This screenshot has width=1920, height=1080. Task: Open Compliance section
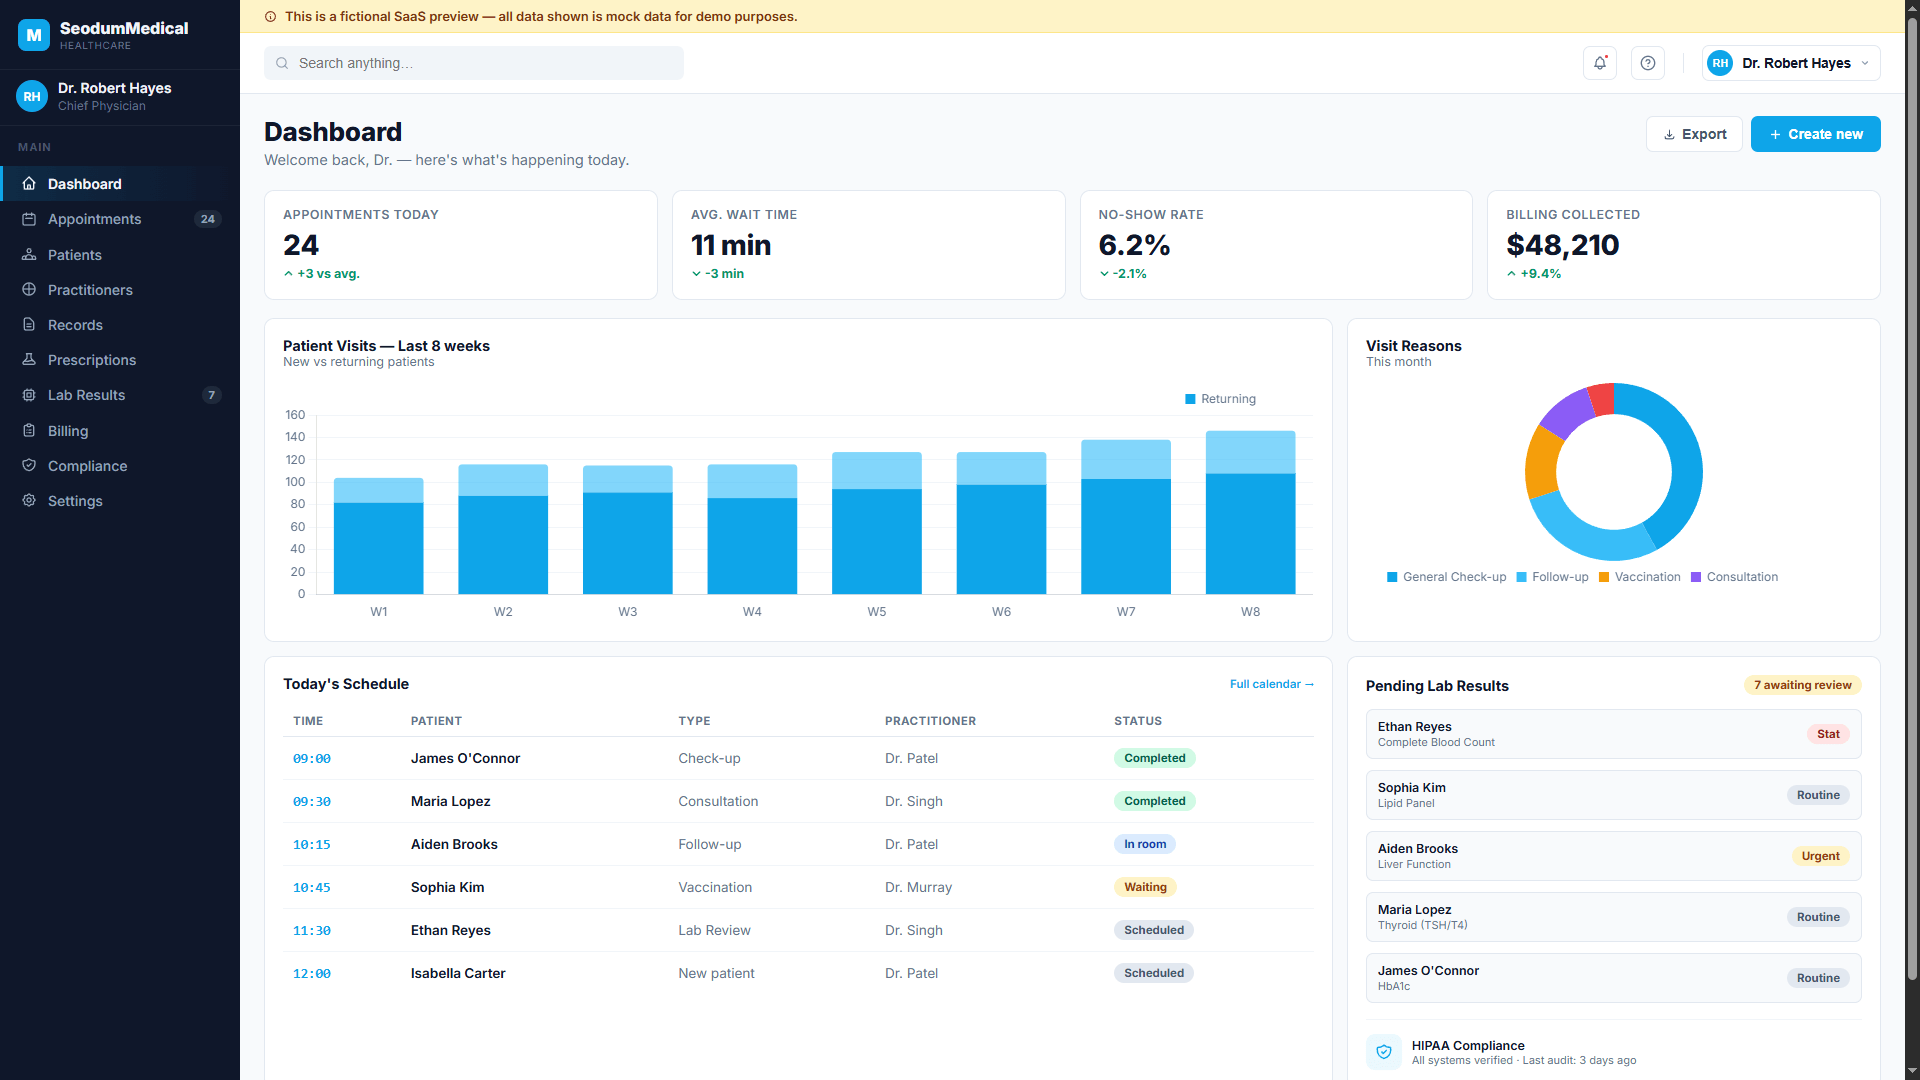click(x=120, y=466)
